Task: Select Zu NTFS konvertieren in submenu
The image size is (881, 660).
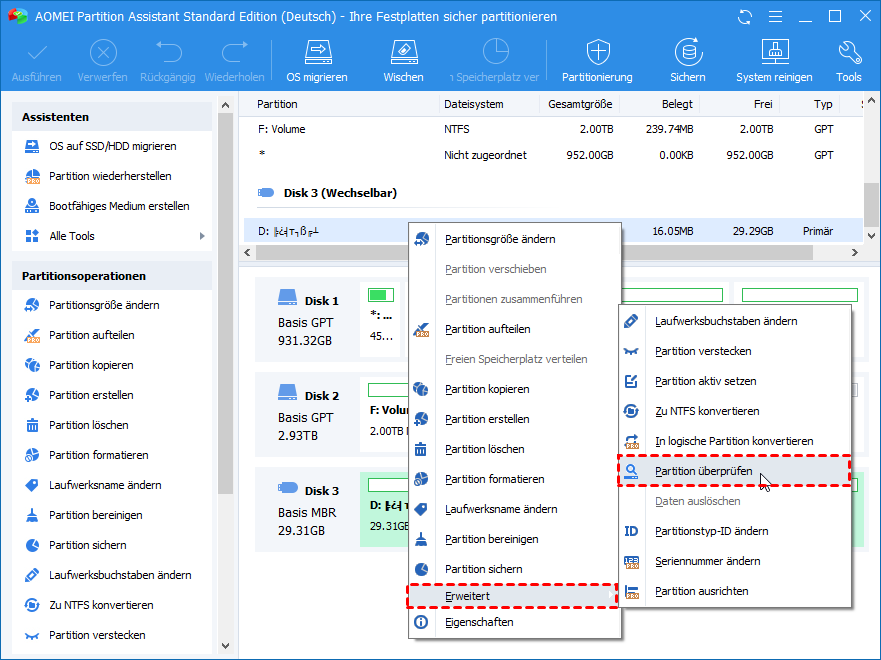Action: pyautogui.click(x=735, y=411)
